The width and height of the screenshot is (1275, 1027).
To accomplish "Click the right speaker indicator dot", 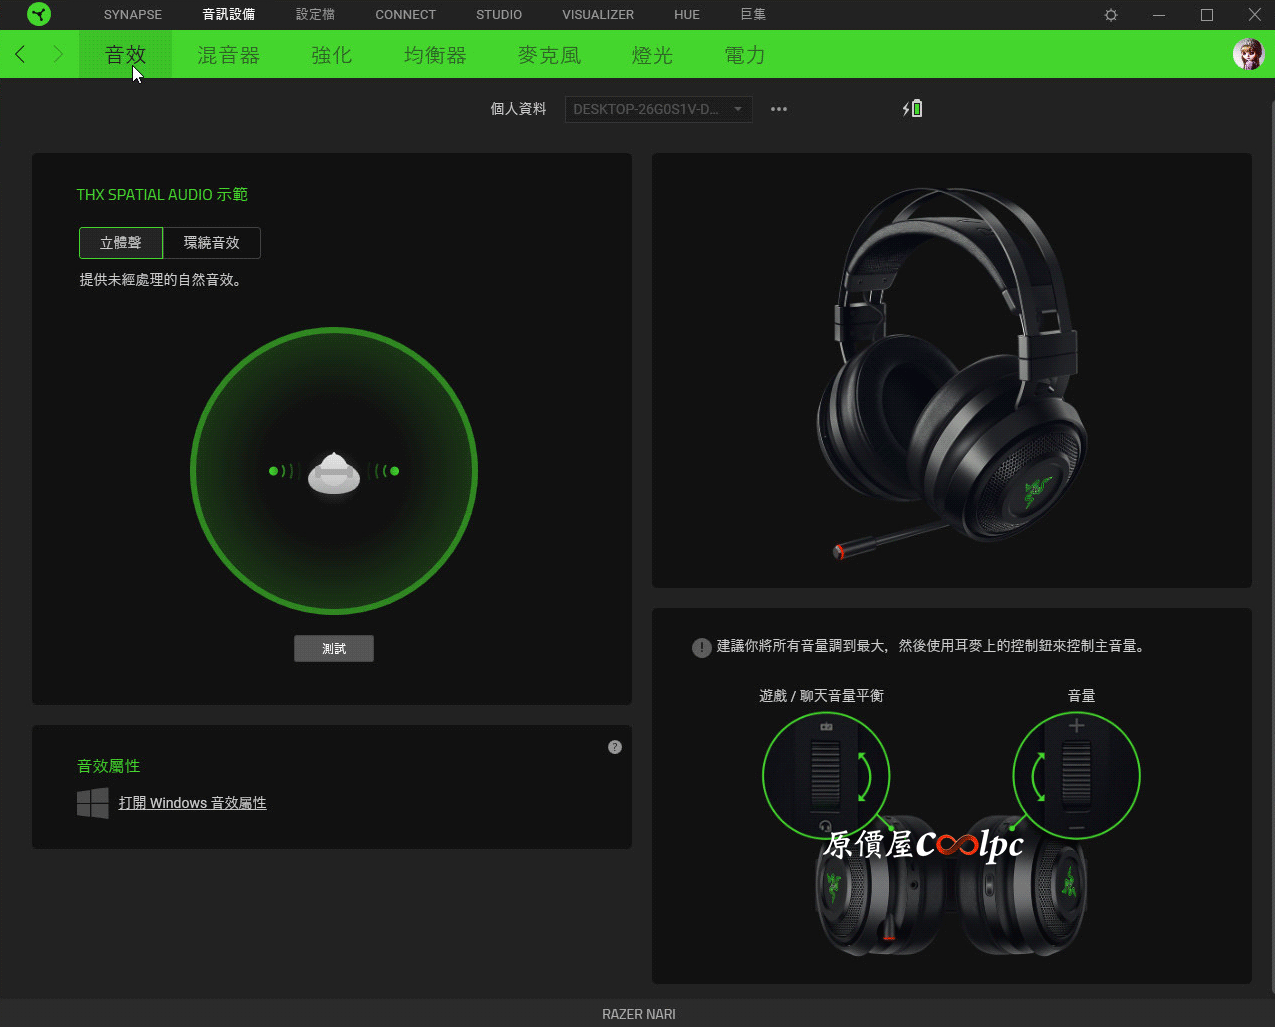I will (395, 471).
